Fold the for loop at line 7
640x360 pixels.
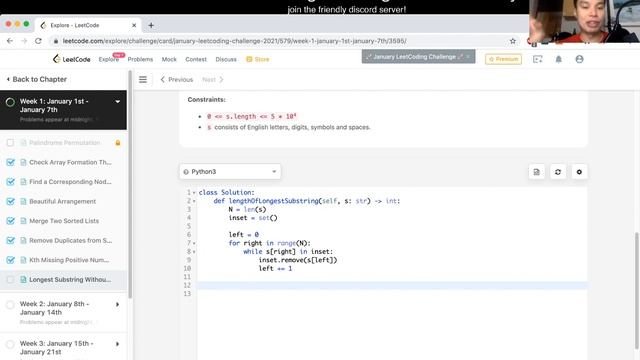194,243
